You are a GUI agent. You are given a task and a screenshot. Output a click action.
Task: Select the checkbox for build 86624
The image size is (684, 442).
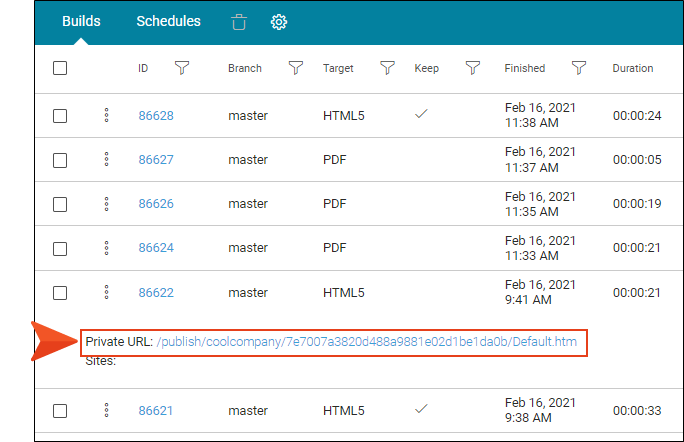[x=60, y=249]
